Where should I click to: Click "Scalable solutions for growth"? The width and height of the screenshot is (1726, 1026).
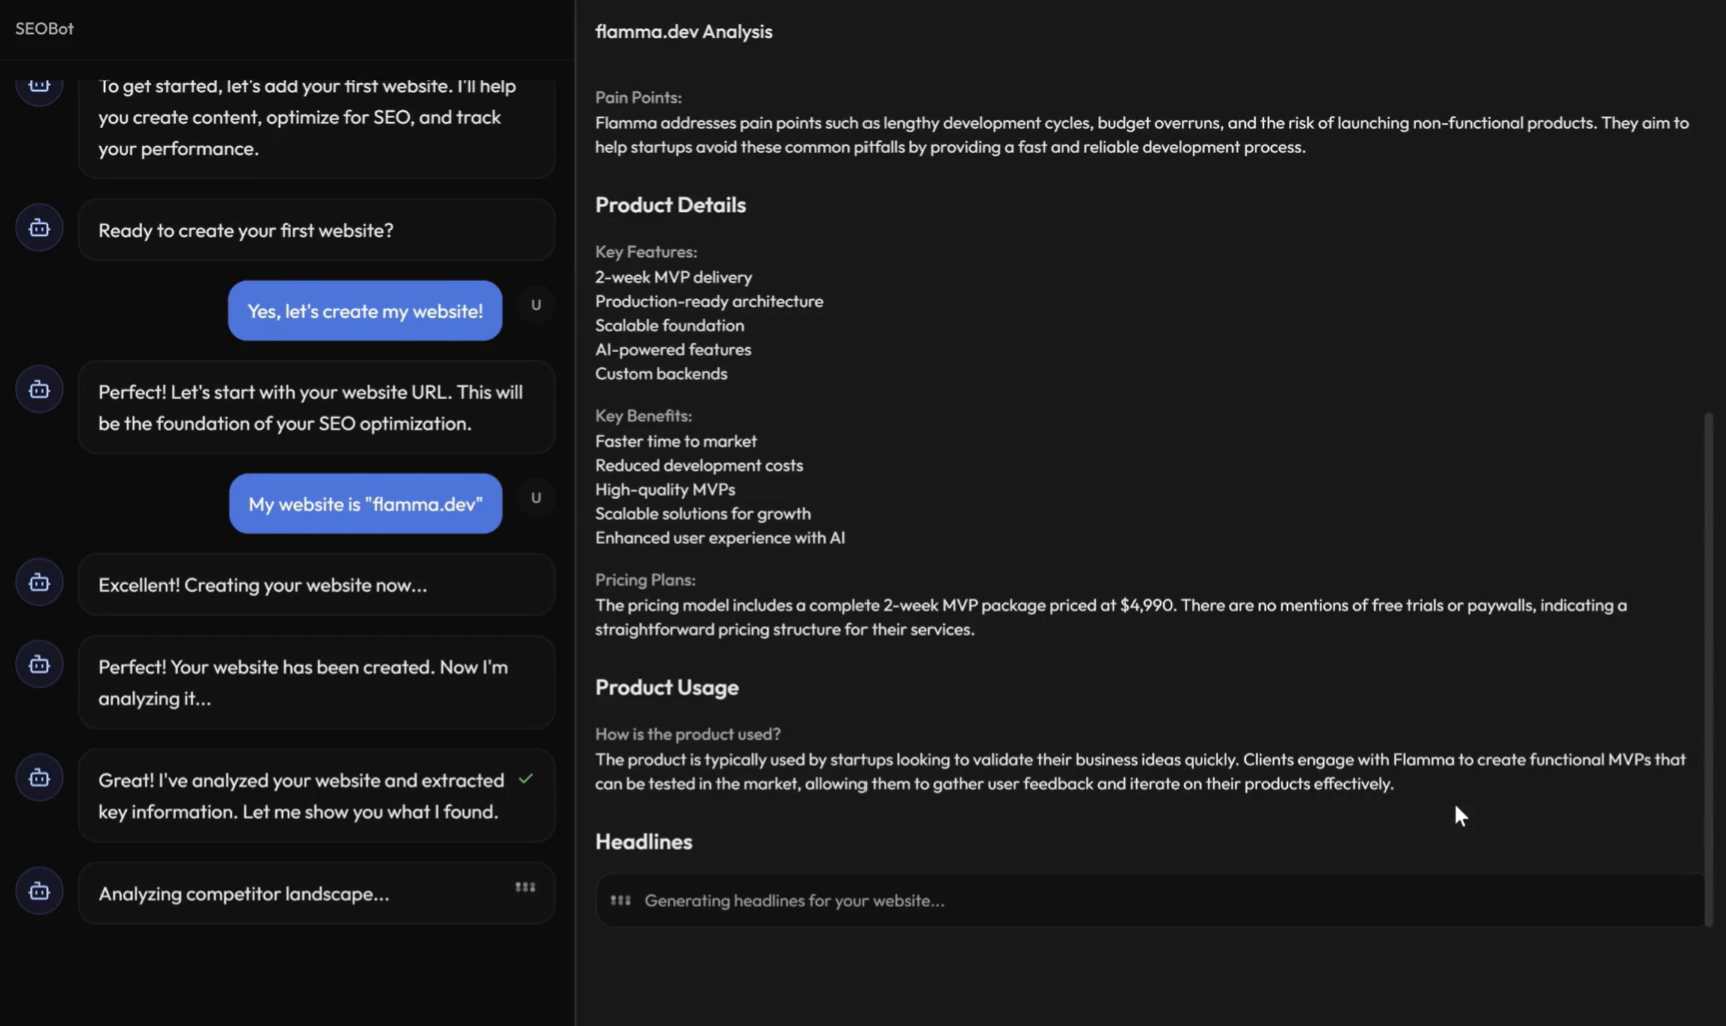click(703, 513)
